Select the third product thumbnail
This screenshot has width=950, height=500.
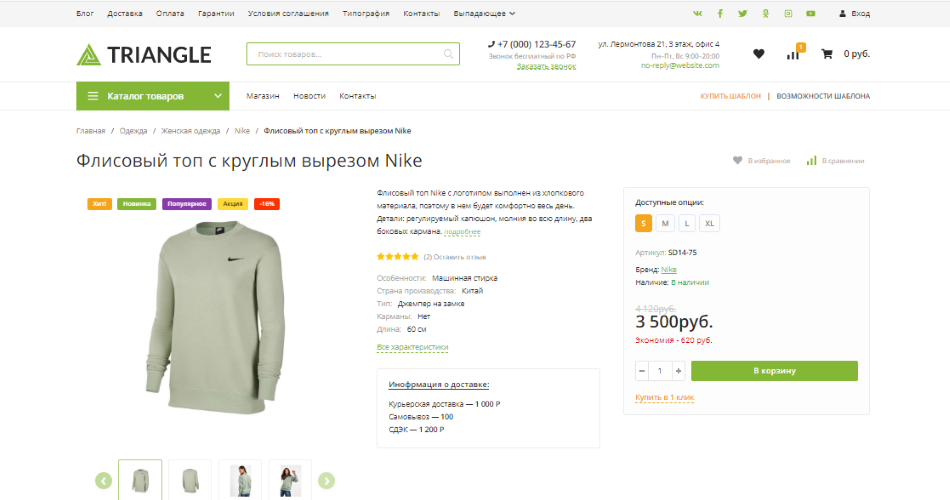click(x=240, y=481)
